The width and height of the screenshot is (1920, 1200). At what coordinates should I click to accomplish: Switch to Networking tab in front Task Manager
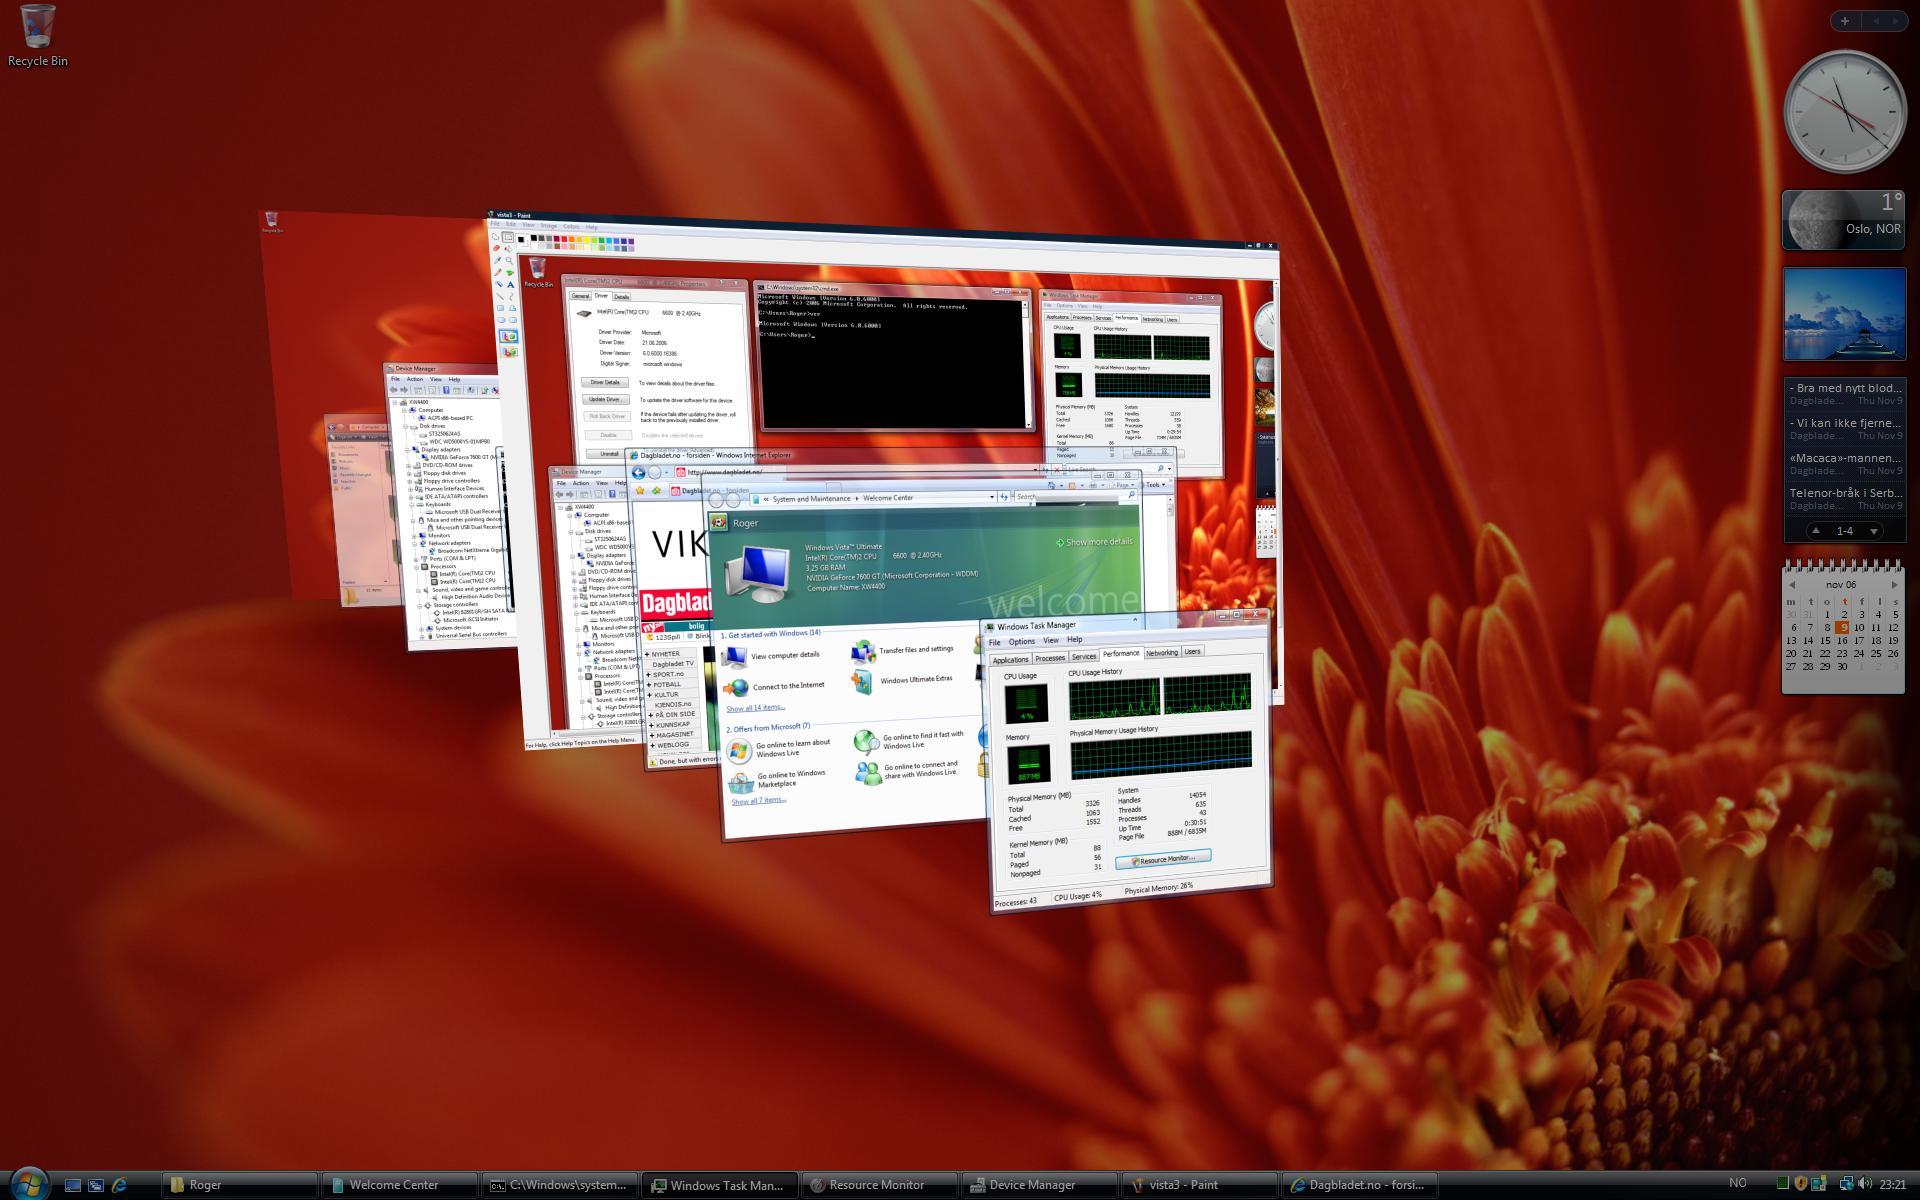[1161, 652]
